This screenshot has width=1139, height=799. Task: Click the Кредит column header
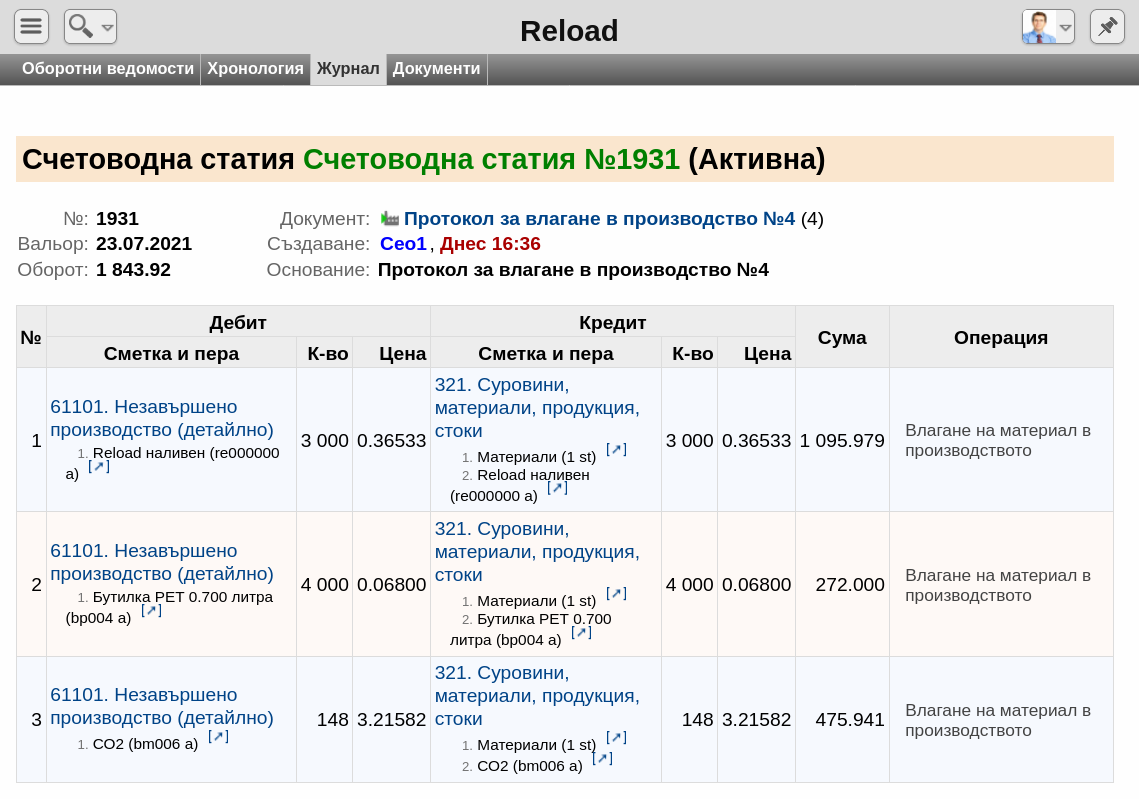(612, 322)
